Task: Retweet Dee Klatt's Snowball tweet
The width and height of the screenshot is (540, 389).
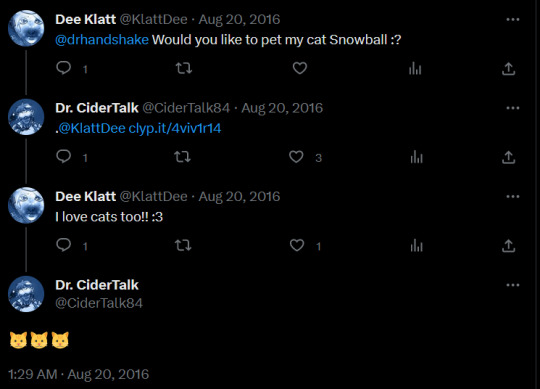Action: (184, 68)
